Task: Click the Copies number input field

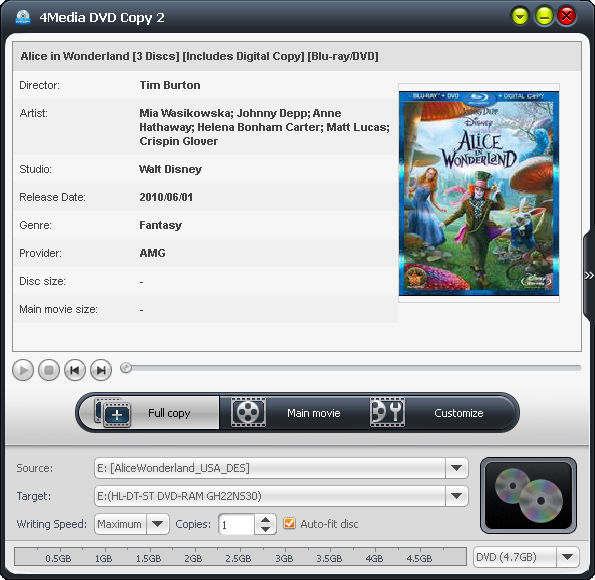Action: 236,525
